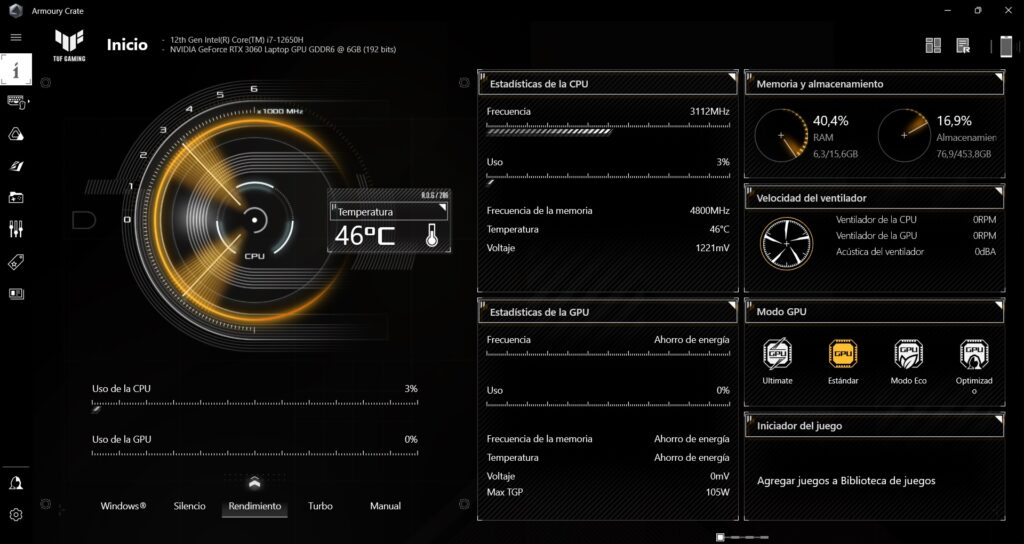Screen dimensions: 1024x544
Task: Open the News content icon in sidebar
Action: point(16,294)
